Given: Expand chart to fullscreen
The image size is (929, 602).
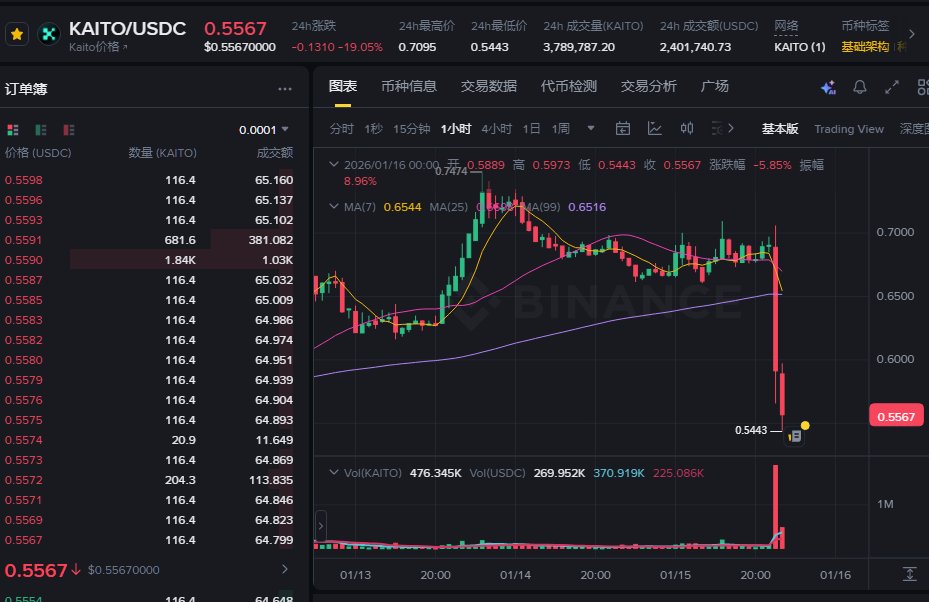Looking at the screenshot, I should [x=892, y=88].
